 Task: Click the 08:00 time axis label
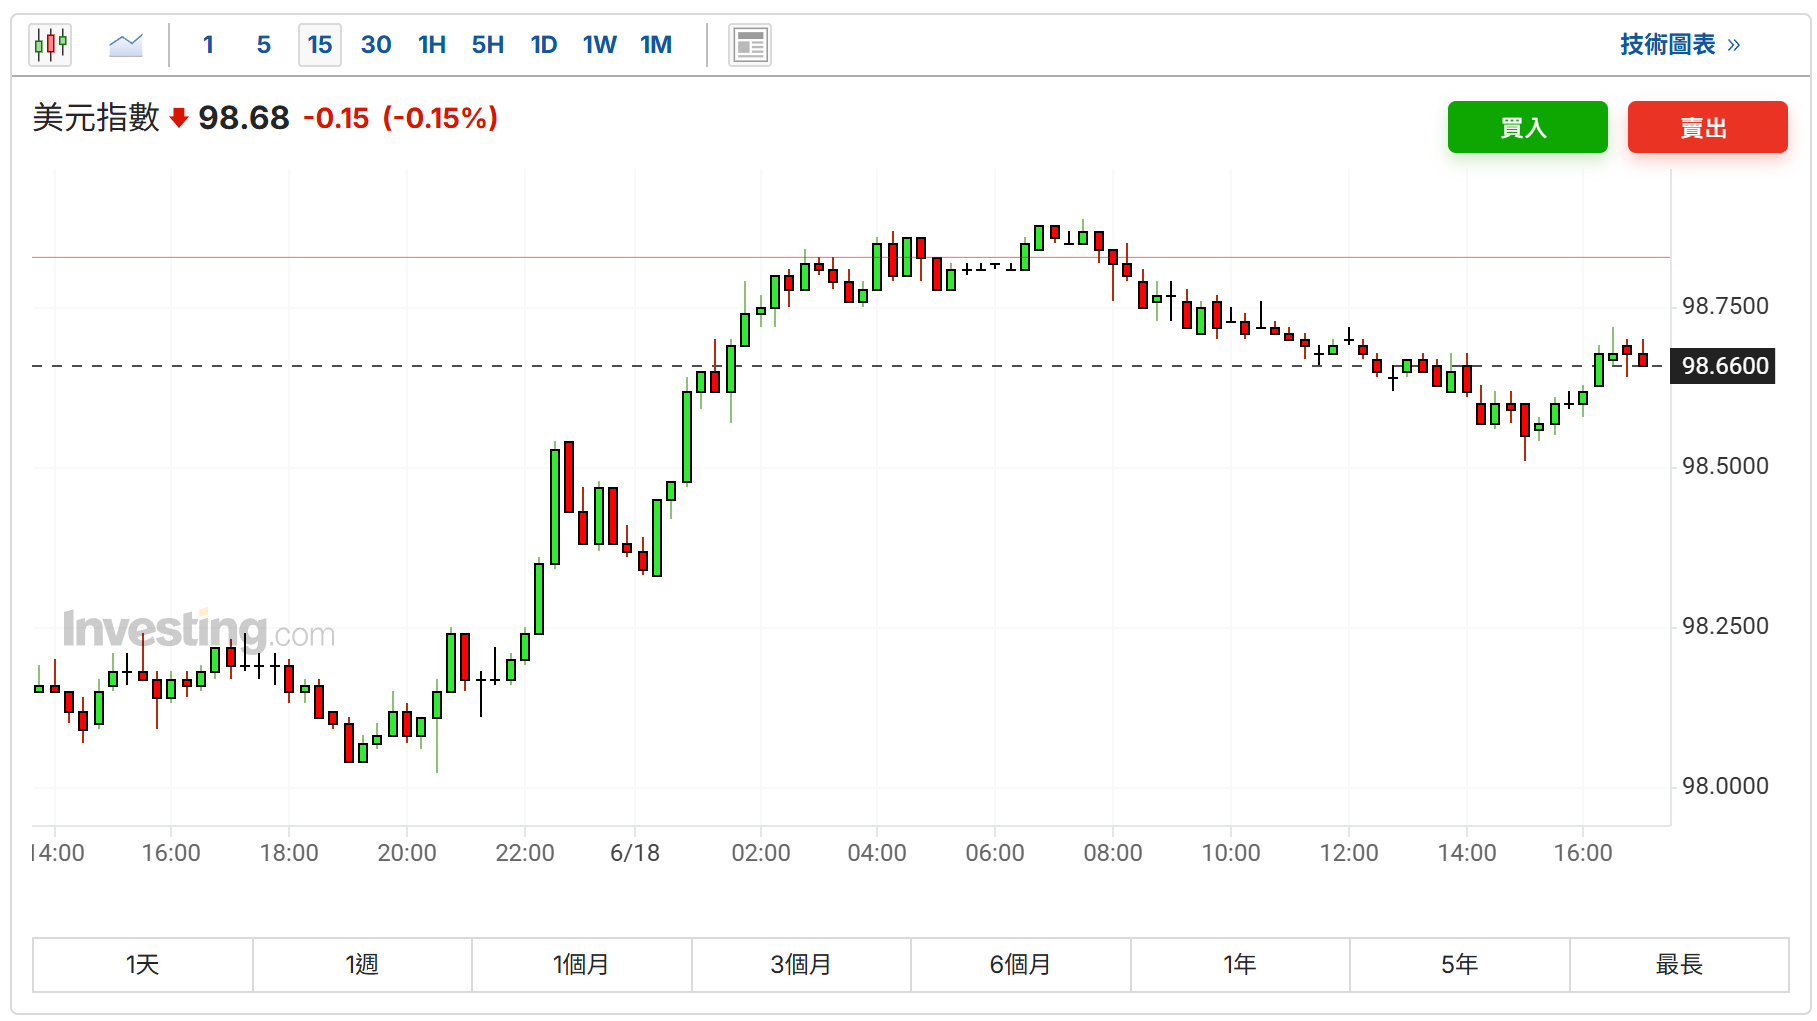pos(1113,853)
